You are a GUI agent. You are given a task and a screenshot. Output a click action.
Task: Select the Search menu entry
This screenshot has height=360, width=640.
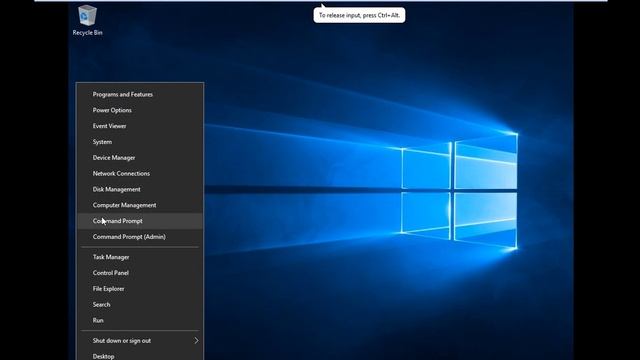click(140, 304)
